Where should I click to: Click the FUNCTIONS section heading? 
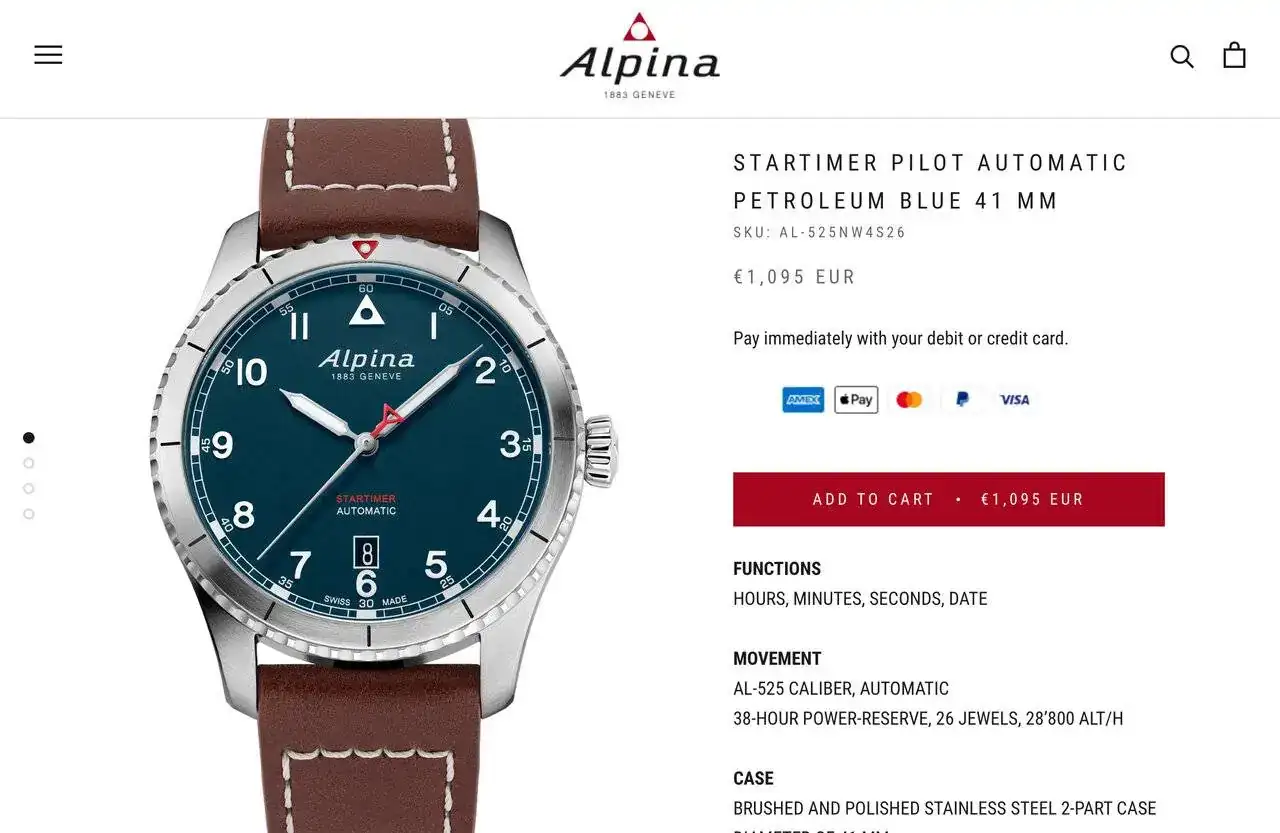pyautogui.click(x=777, y=569)
